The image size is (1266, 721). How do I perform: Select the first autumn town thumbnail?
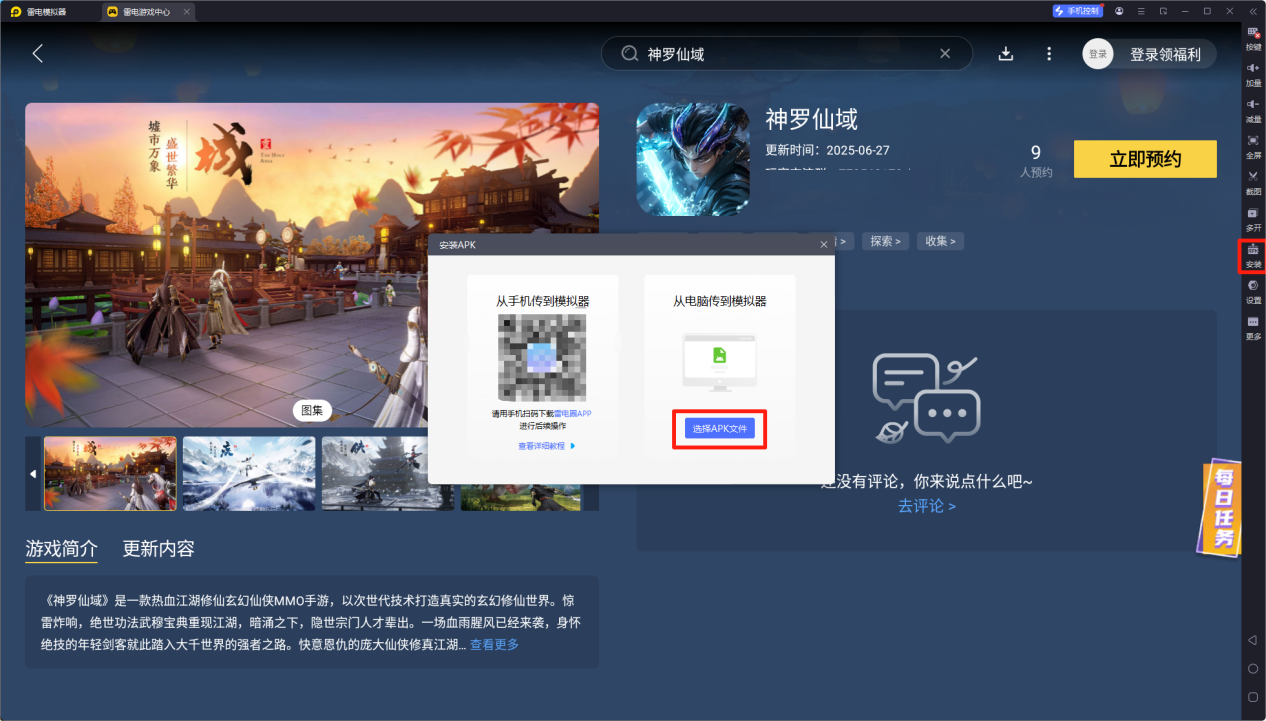click(110, 473)
